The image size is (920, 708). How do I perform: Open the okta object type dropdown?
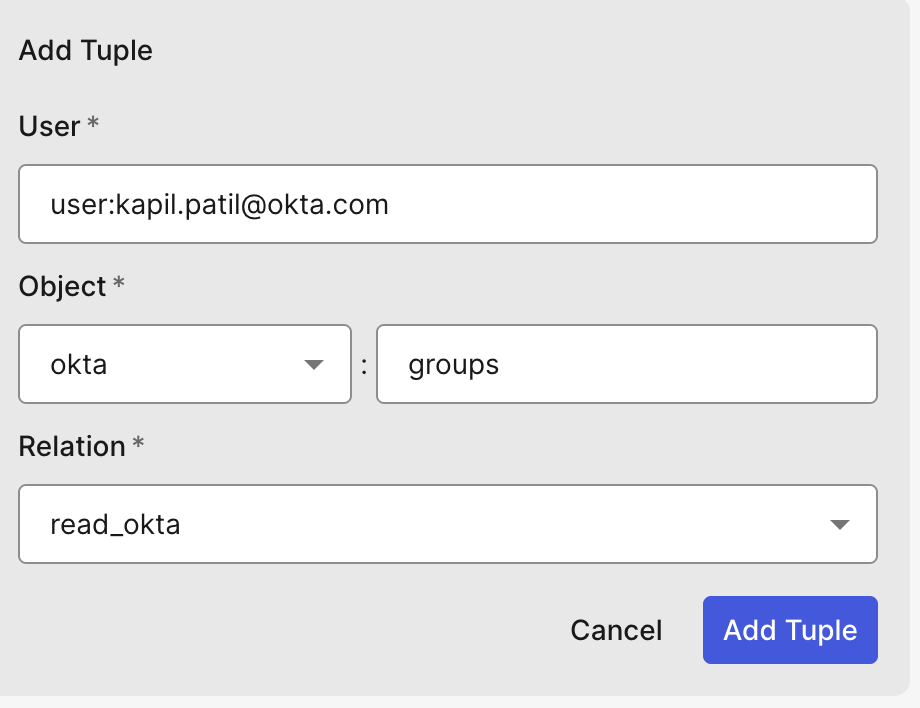[x=185, y=364]
